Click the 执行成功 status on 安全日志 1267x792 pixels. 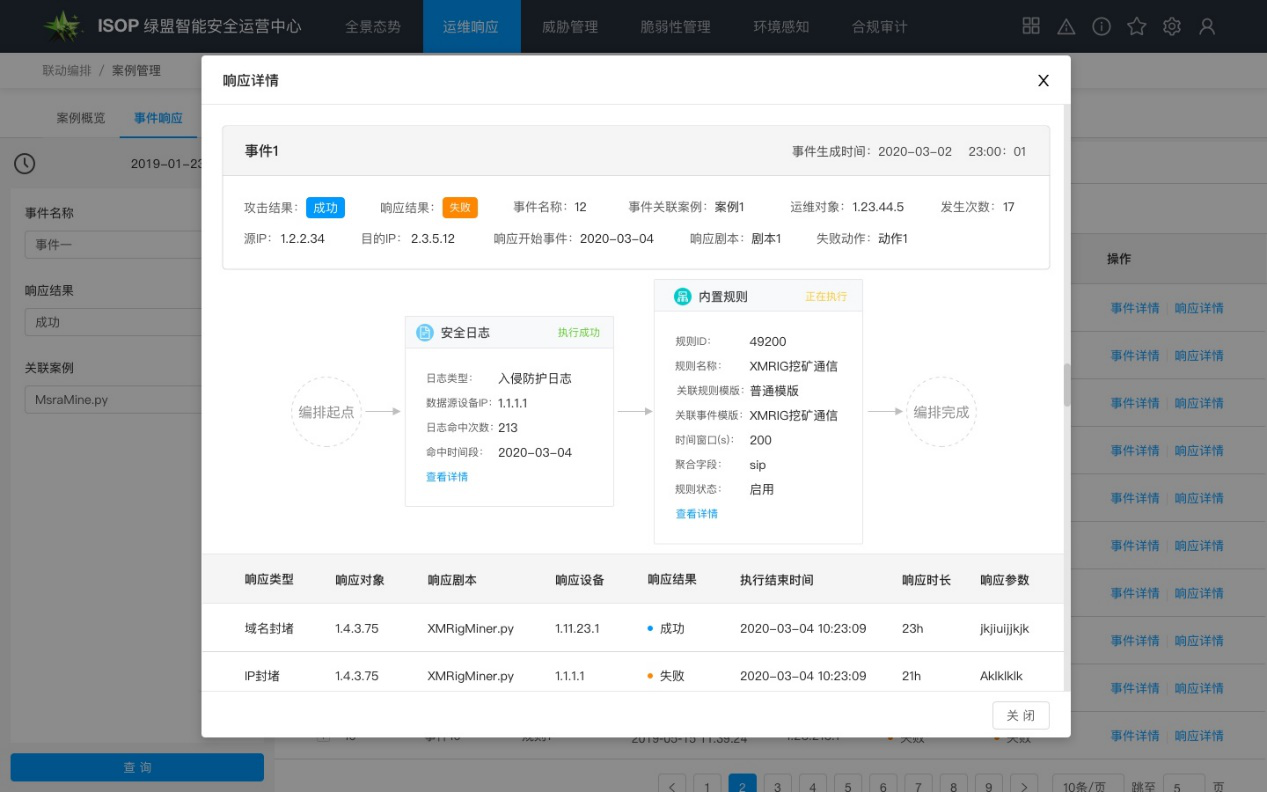579,333
